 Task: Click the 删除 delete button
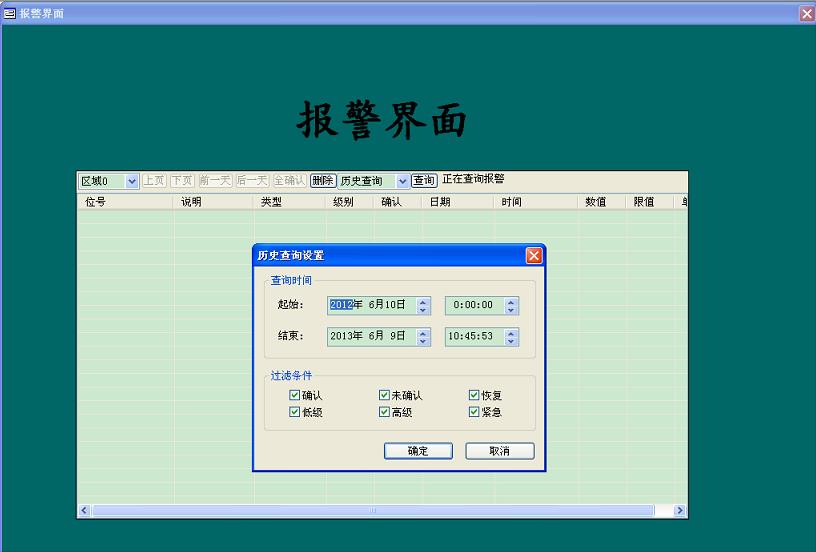[323, 181]
